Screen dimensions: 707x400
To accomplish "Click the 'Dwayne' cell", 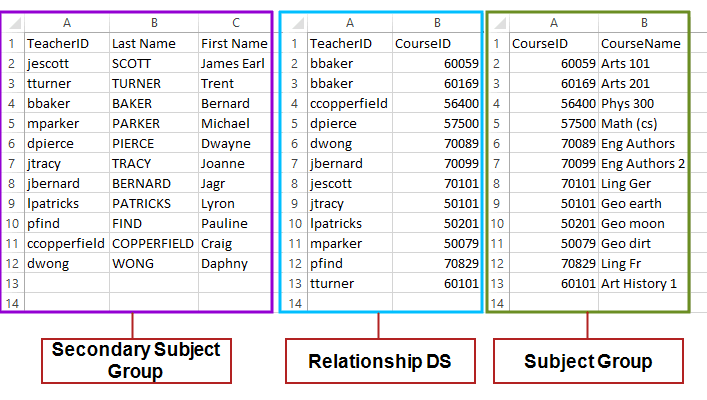I will pos(235,143).
